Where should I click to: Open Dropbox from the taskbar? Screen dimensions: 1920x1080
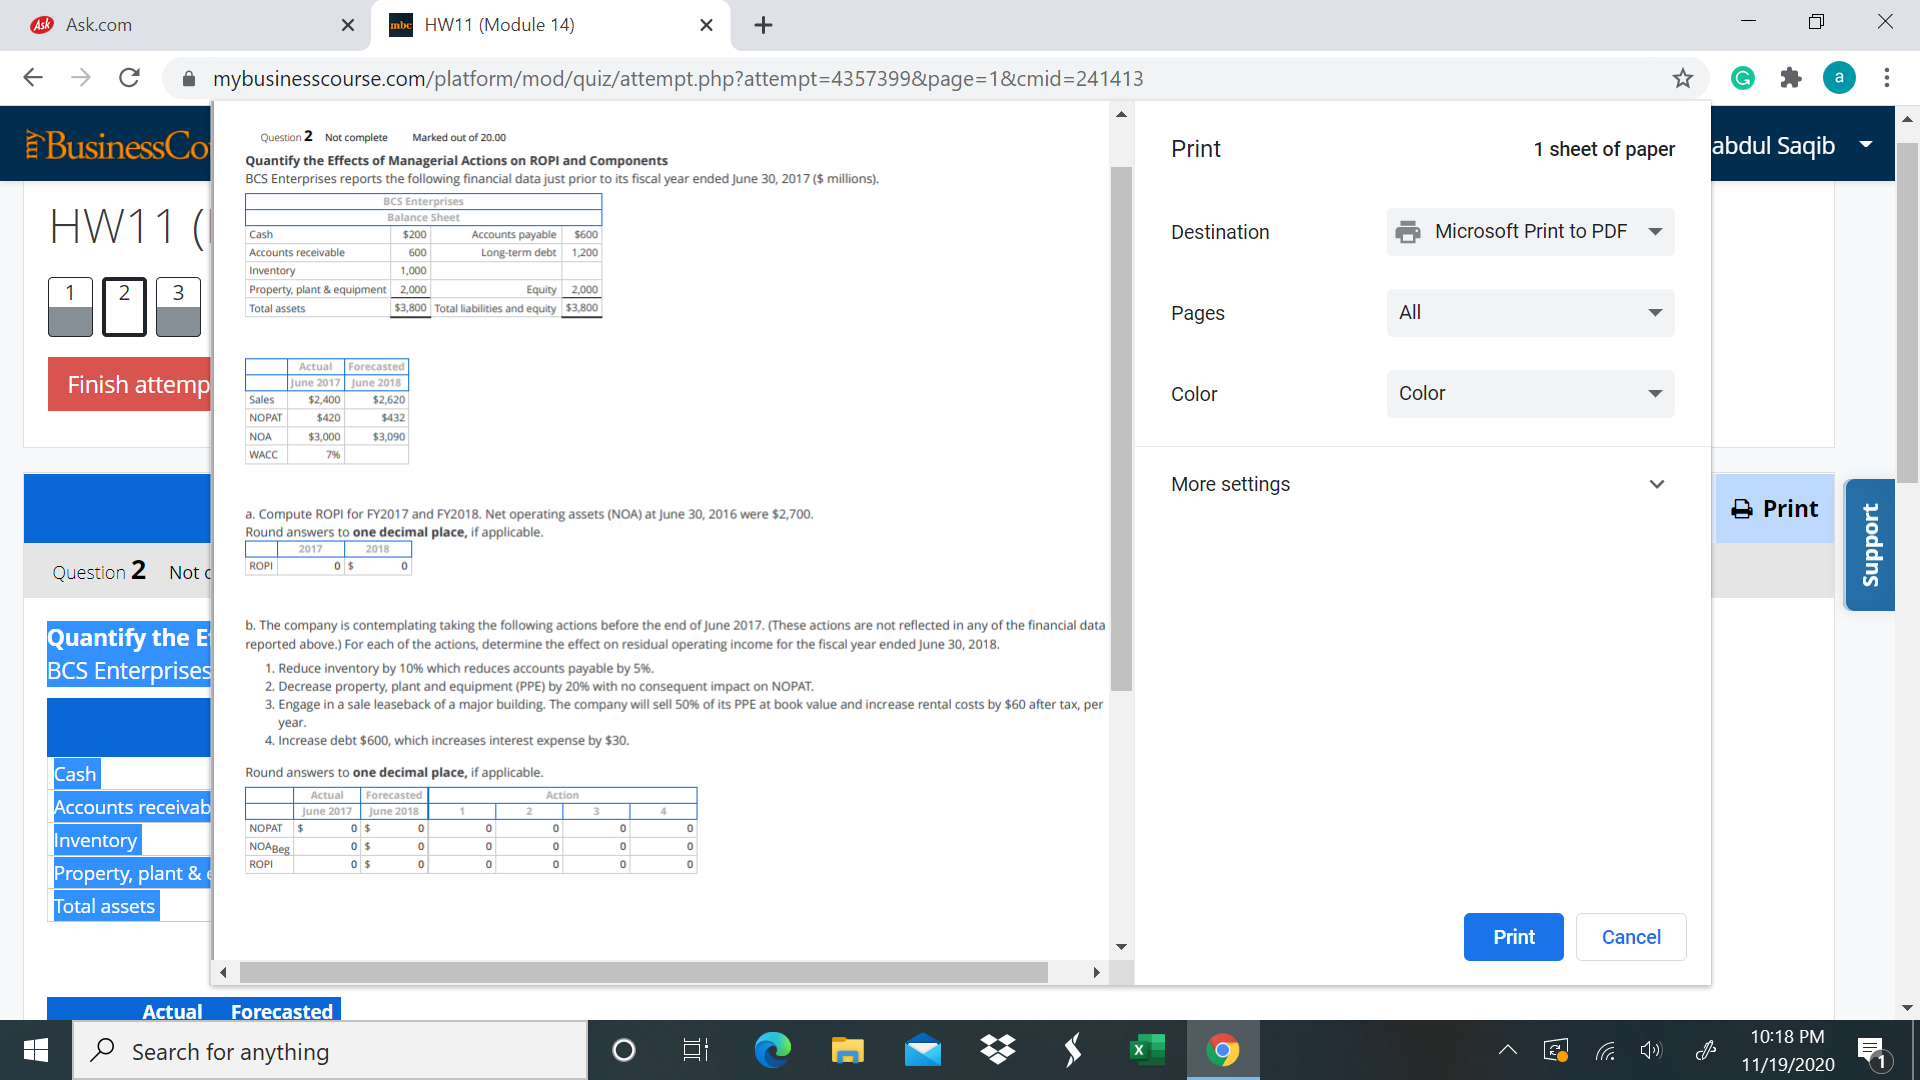click(x=997, y=1050)
